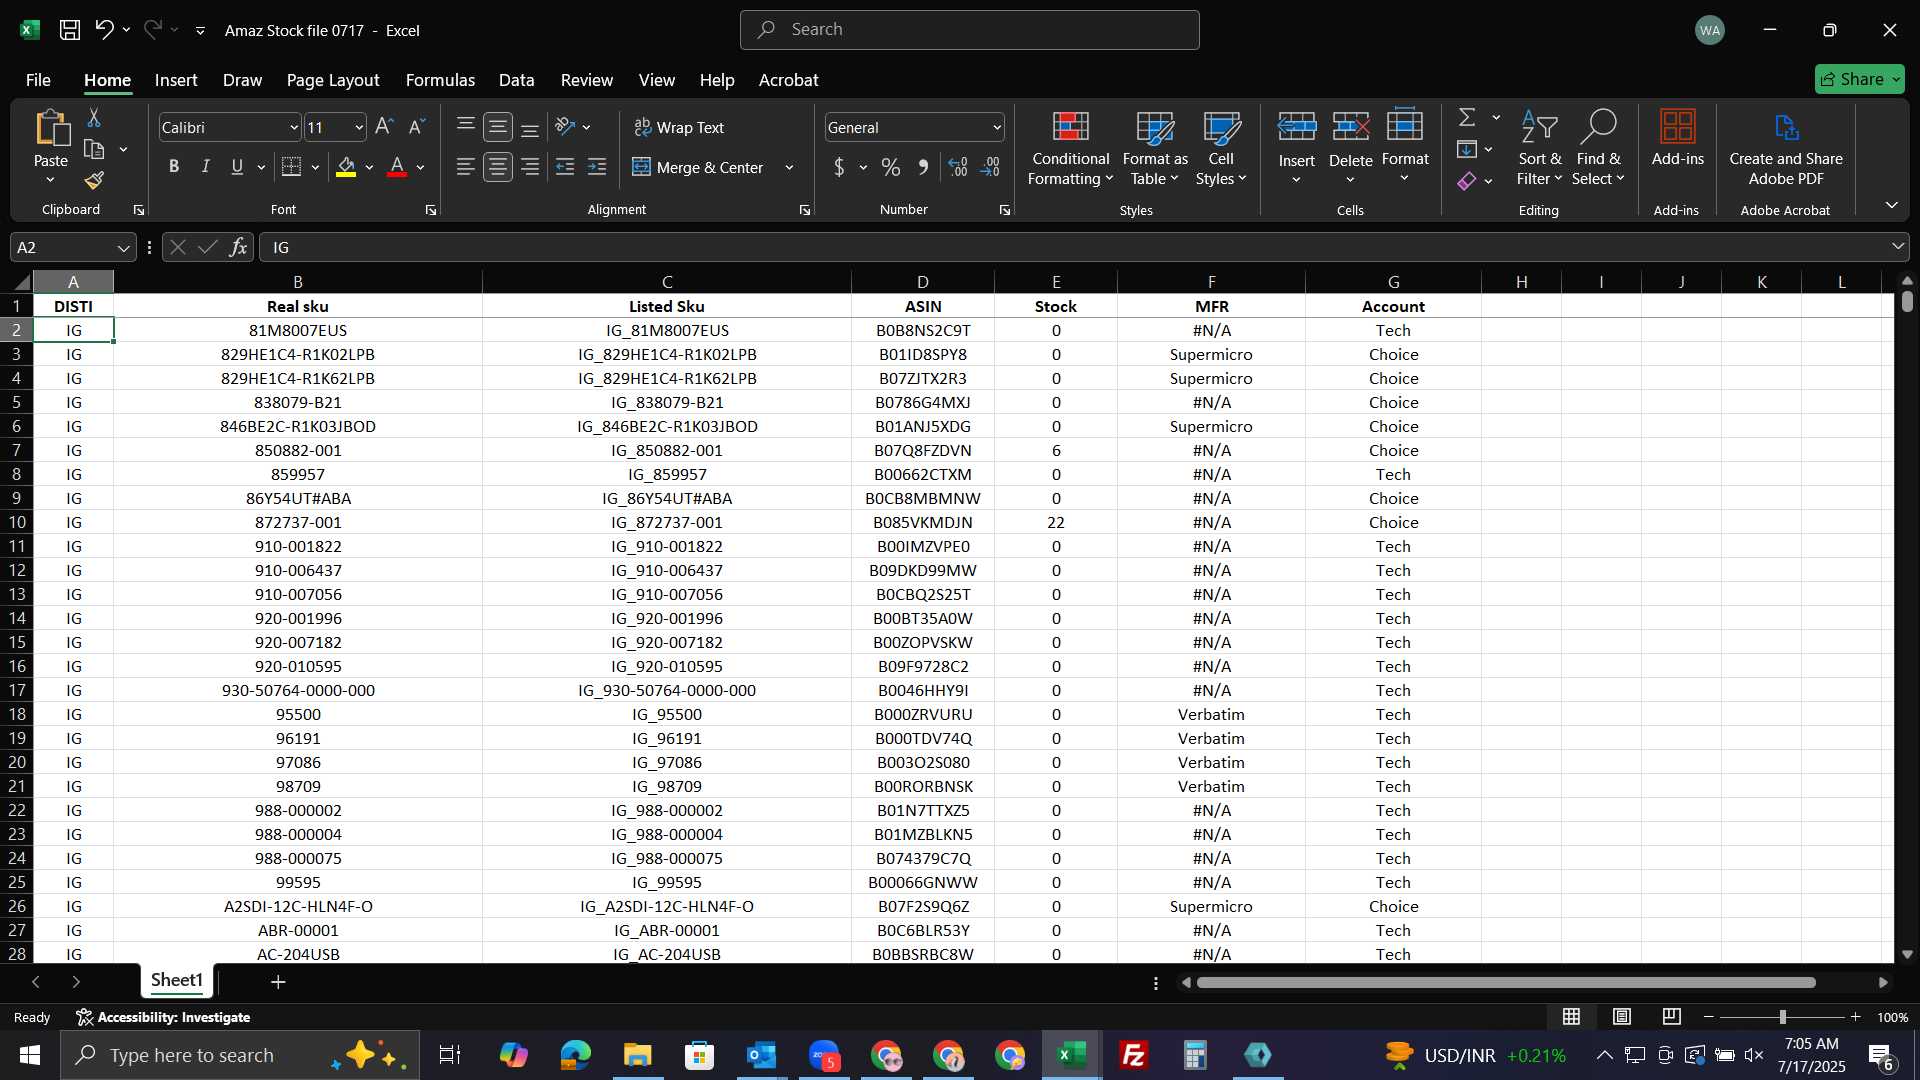
Task: Click the AutoSum sigma icon
Action: click(1467, 117)
